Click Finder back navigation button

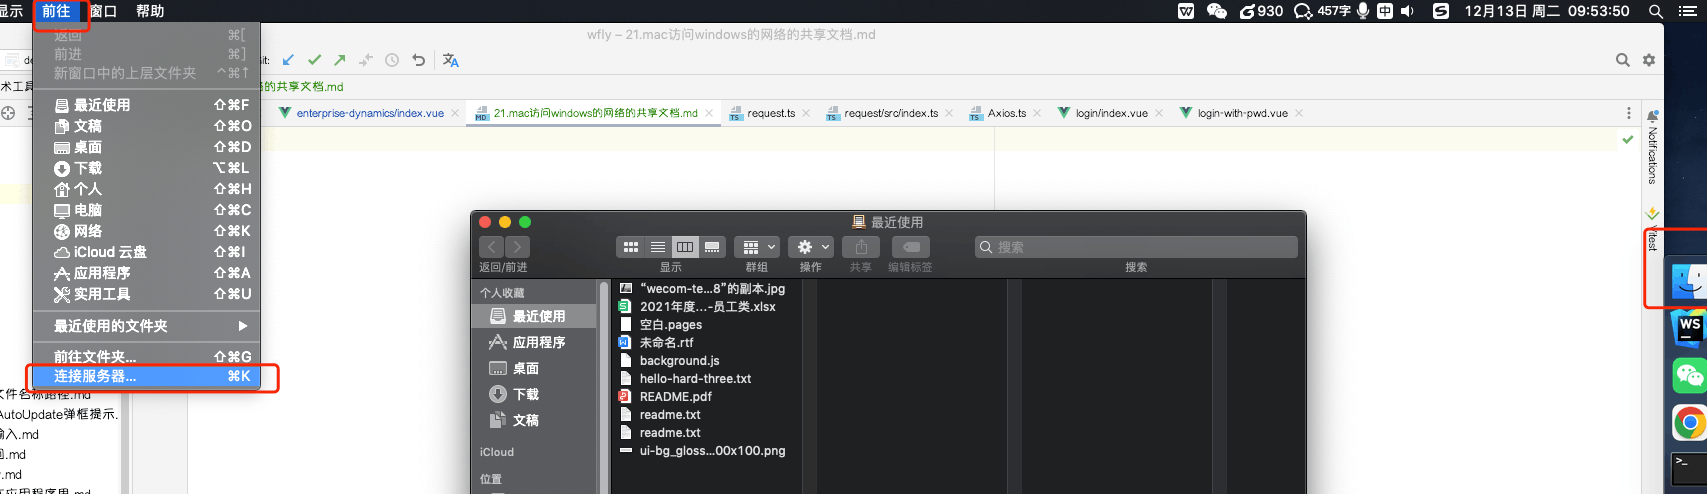click(492, 247)
